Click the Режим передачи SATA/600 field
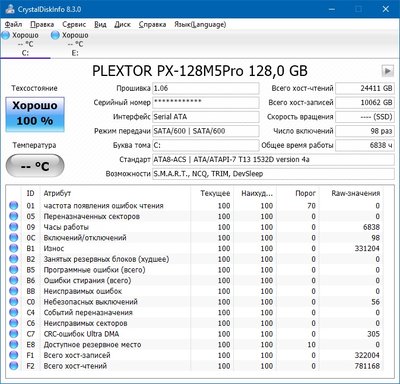This screenshot has height=384, width=400. tap(206, 131)
